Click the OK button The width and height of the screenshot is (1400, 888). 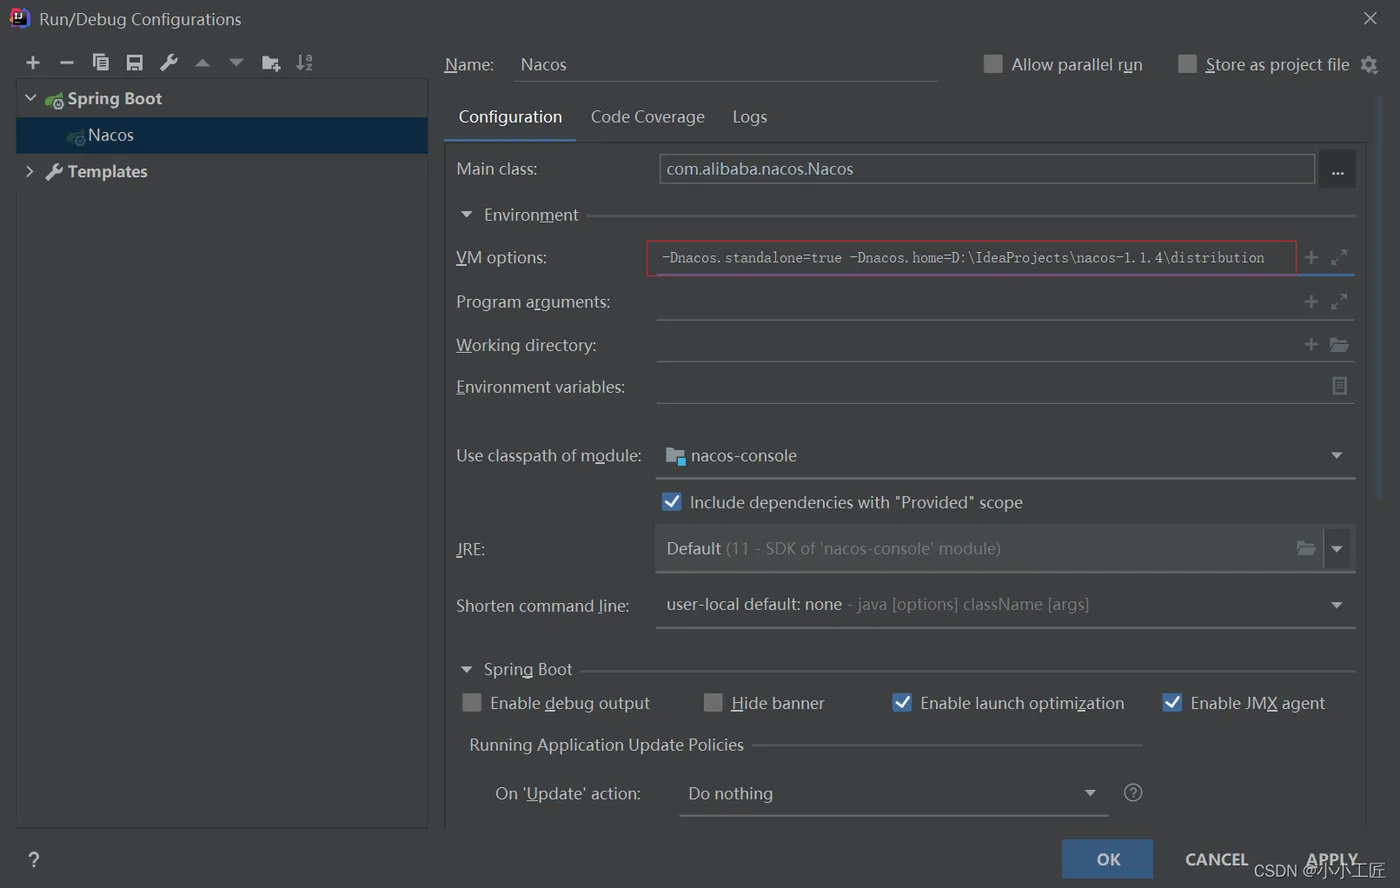pos(1107,859)
